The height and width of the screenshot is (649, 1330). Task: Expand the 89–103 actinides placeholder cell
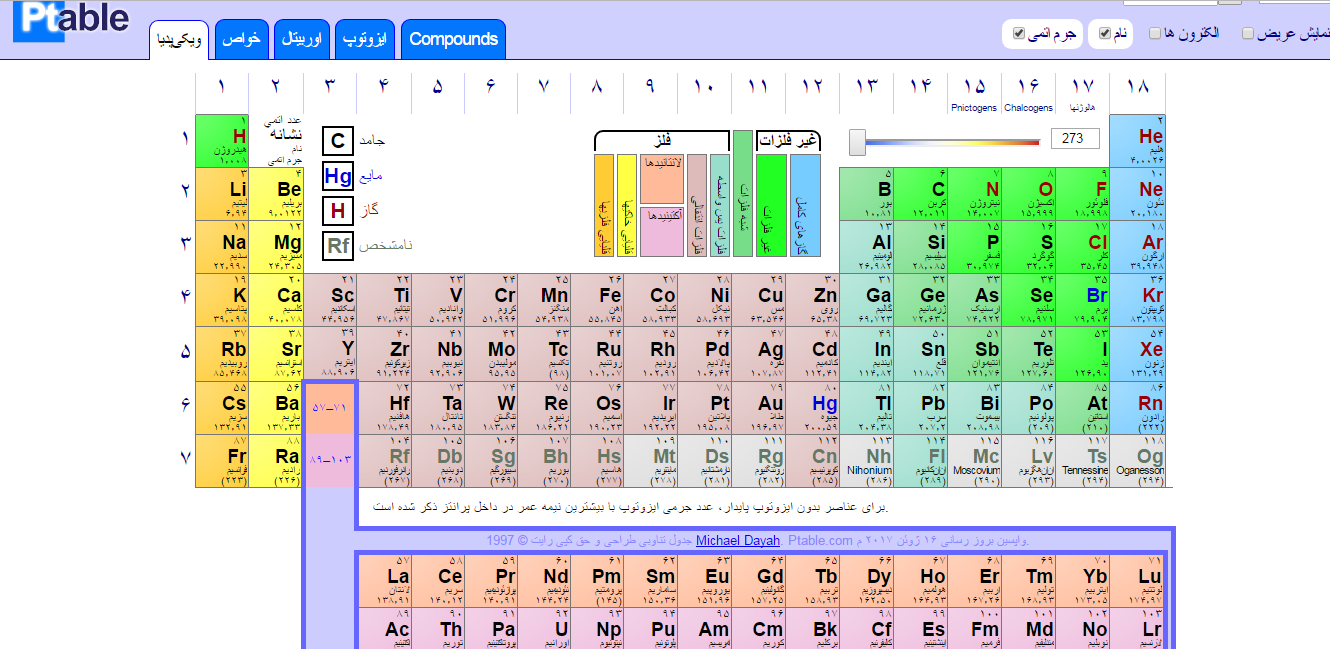click(x=329, y=461)
